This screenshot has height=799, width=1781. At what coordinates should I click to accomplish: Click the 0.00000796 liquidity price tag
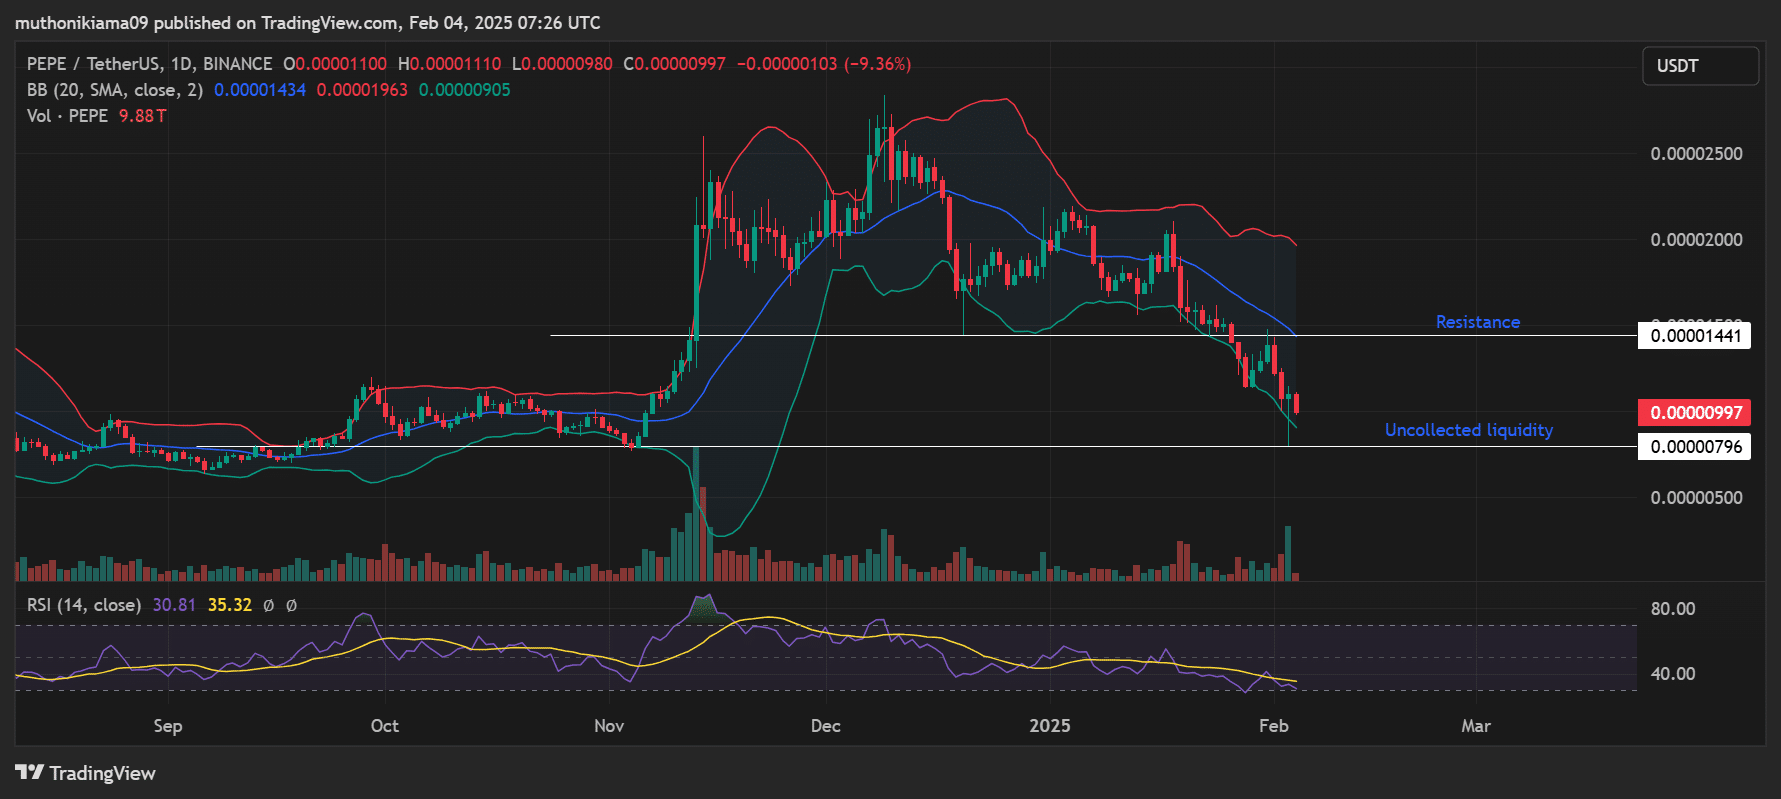point(1696,447)
